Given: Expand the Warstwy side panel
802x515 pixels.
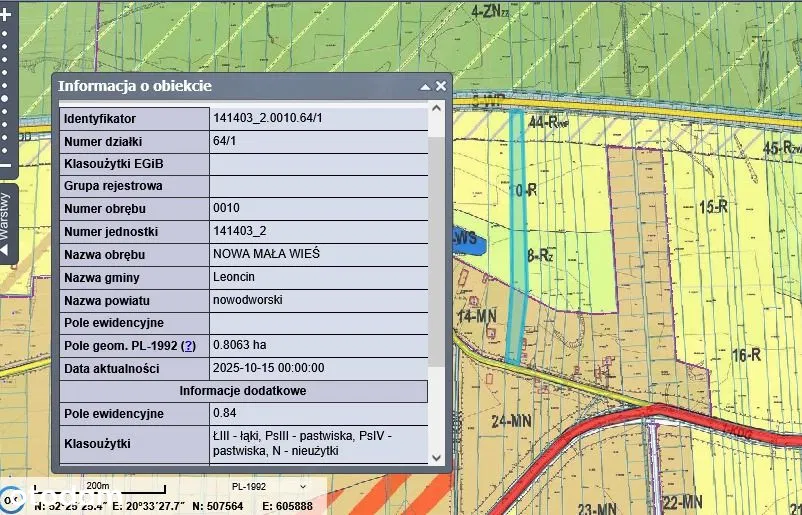Looking at the screenshot, I should click(x=6, y=223).
